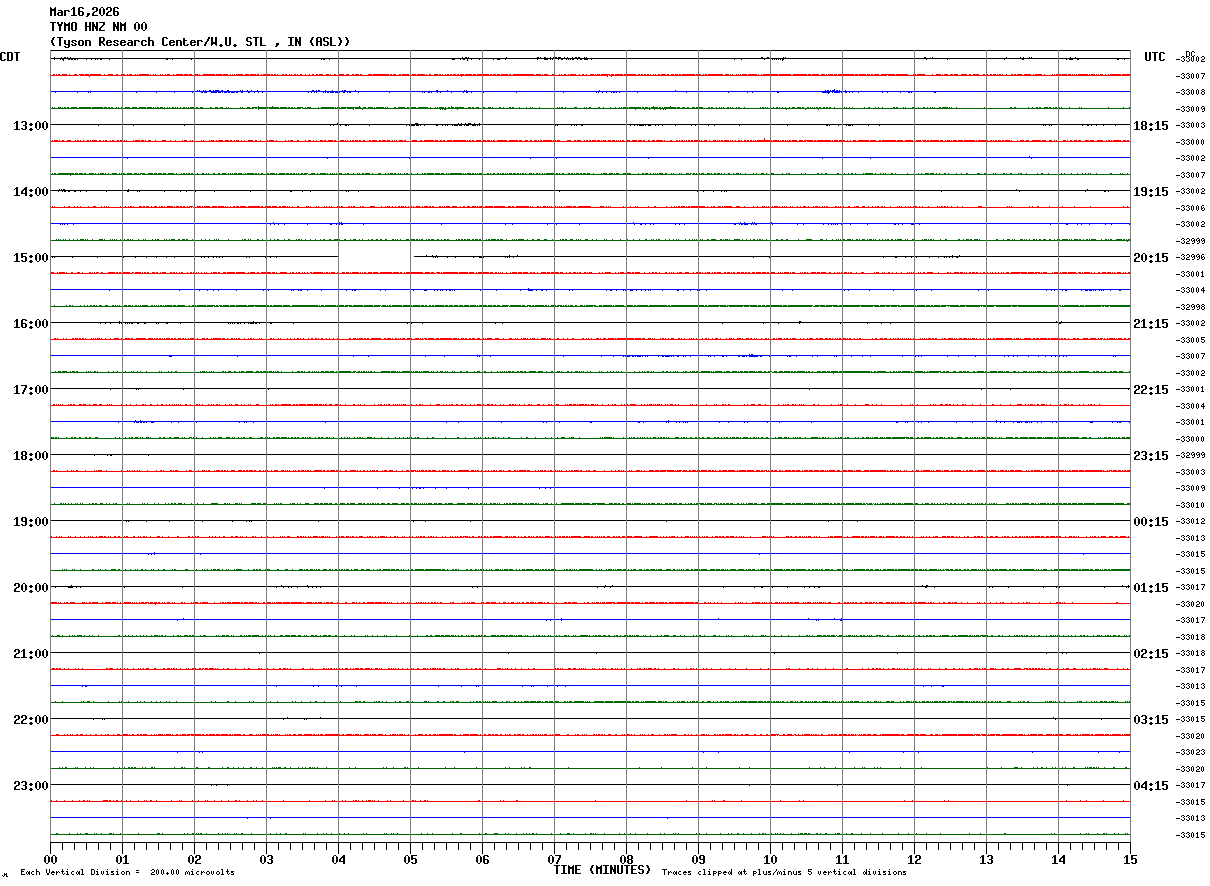This screenshot has height=886, width=1210.
Task: Click the 22:15 UTC time label
Action: pos(1150,390)
